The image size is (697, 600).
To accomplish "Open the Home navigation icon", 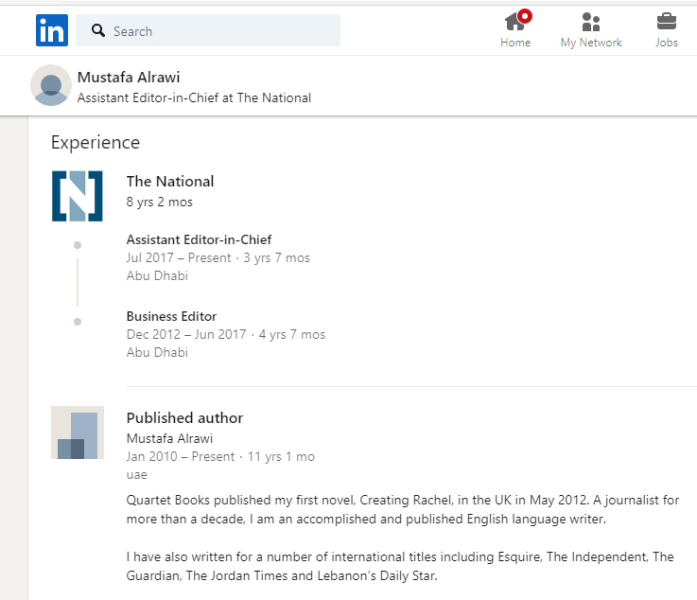I will [x=515, y=21].
